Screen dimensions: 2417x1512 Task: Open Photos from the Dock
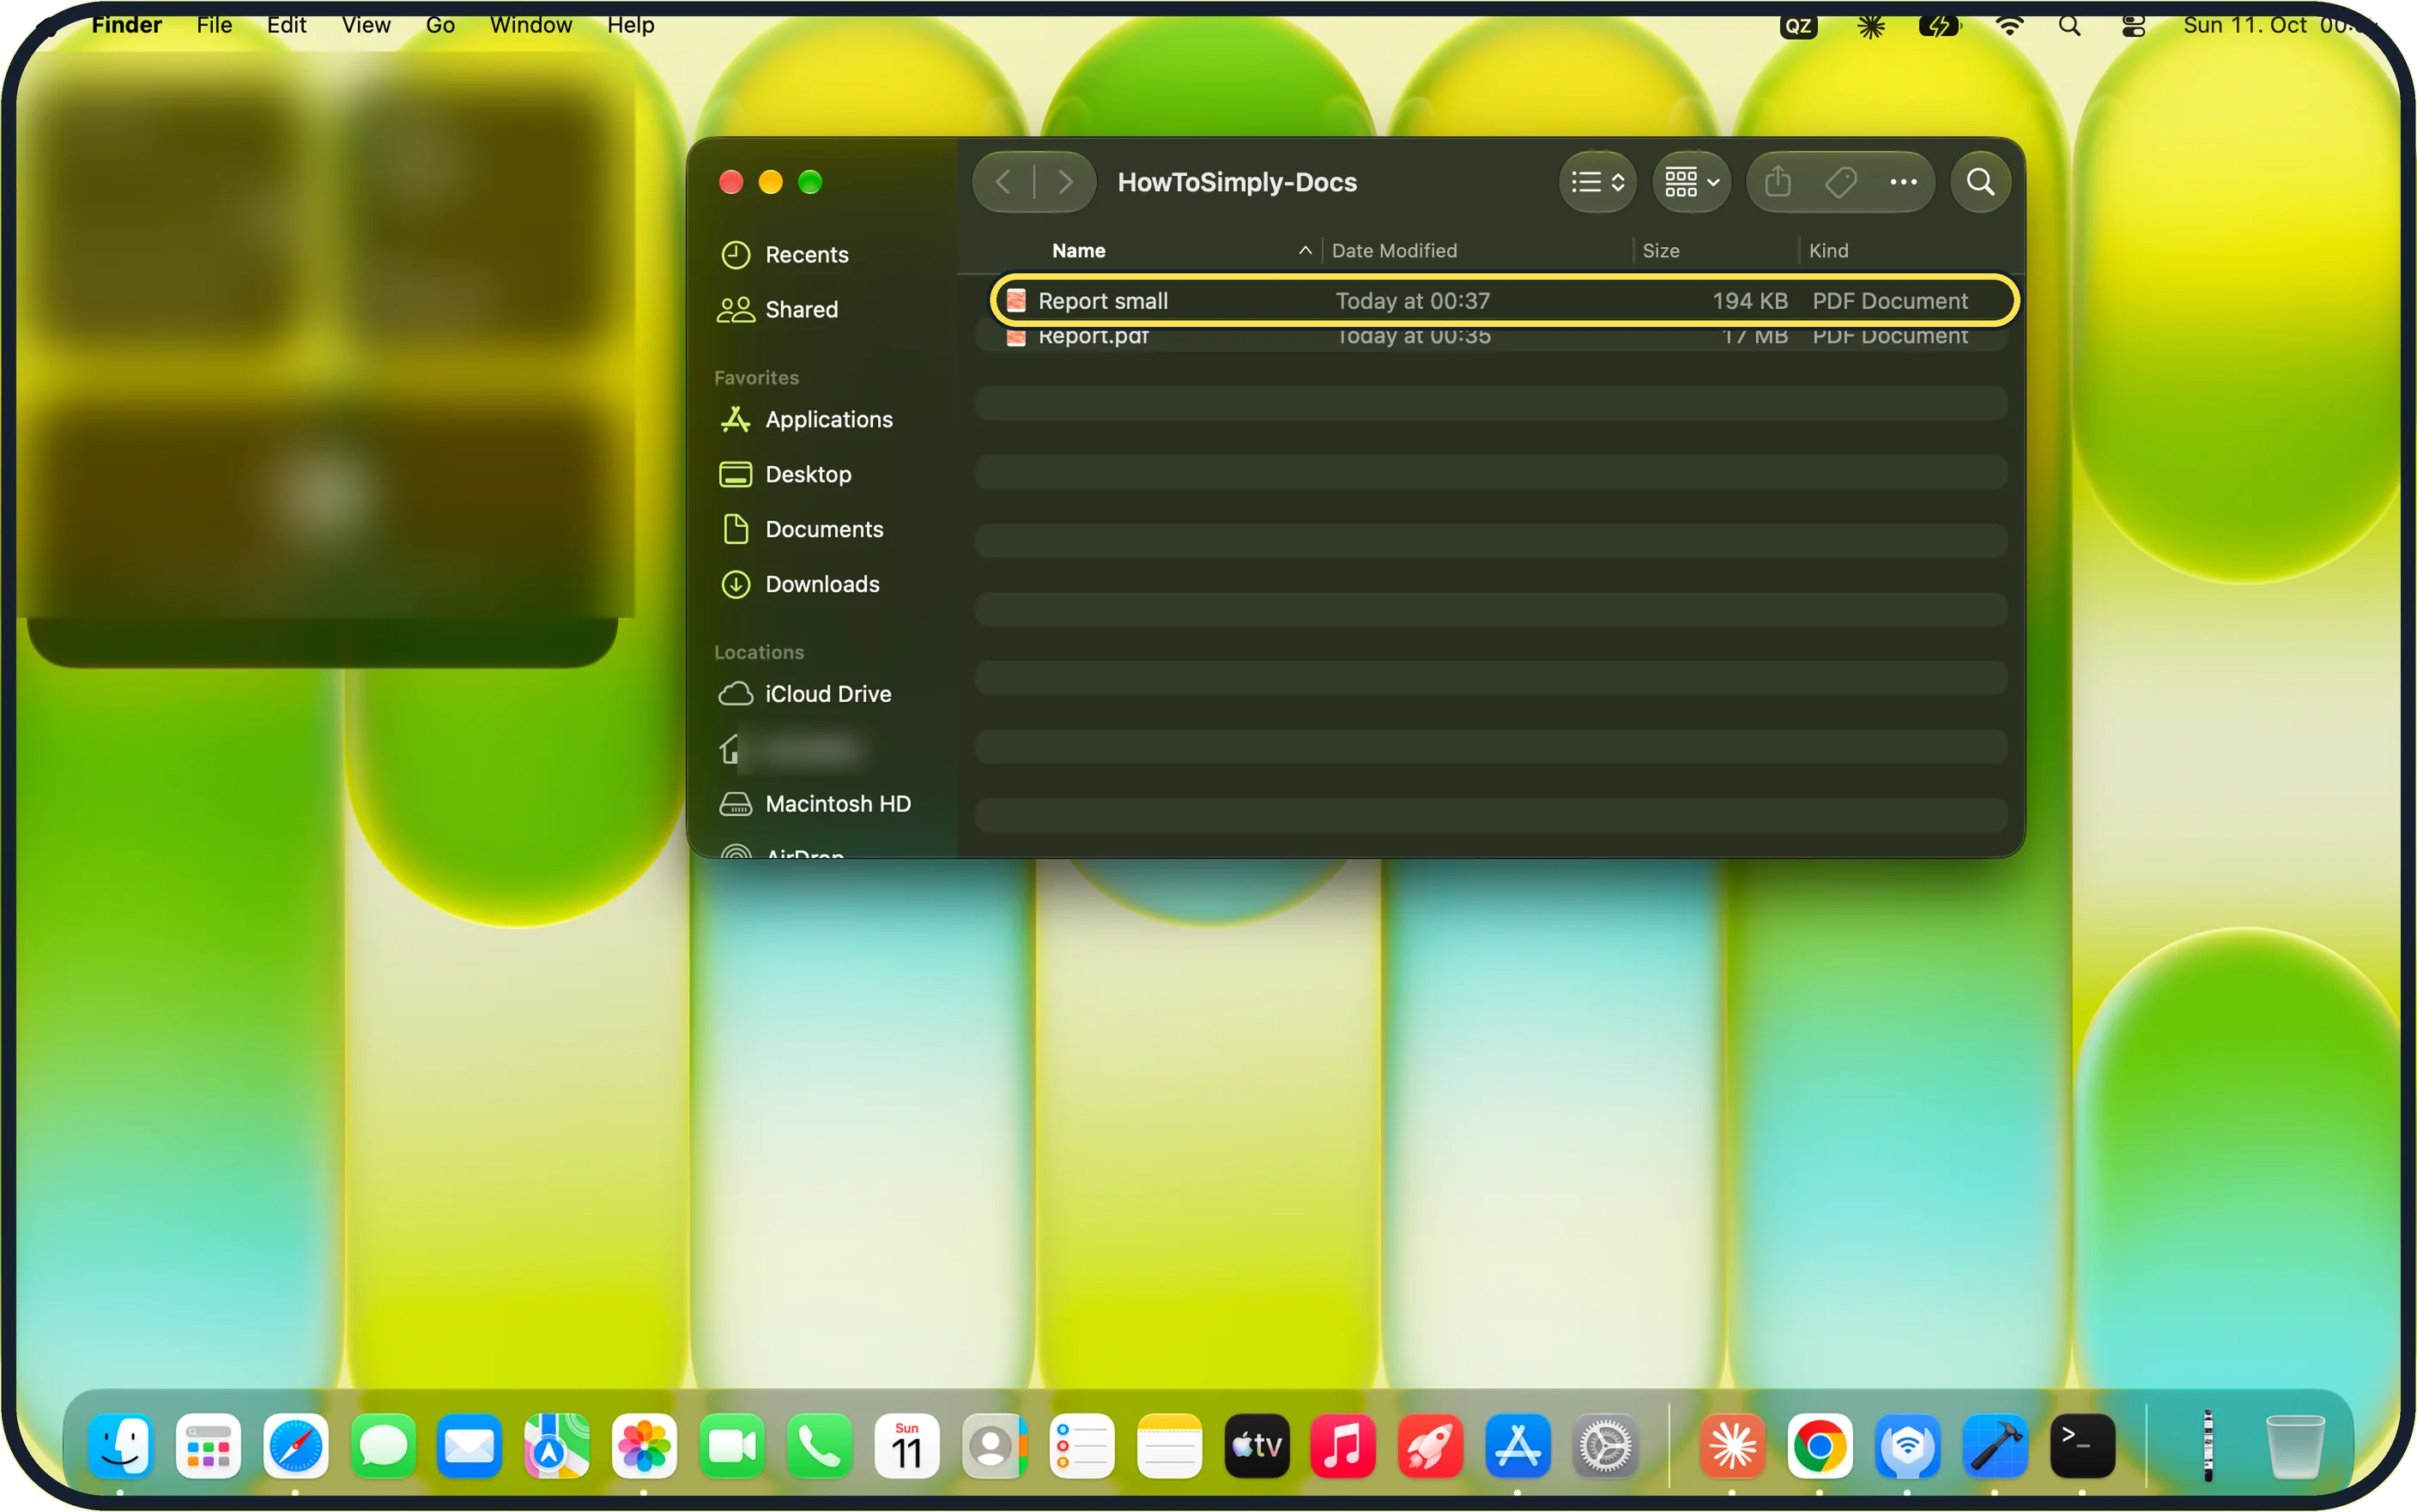coord(644,1446)
